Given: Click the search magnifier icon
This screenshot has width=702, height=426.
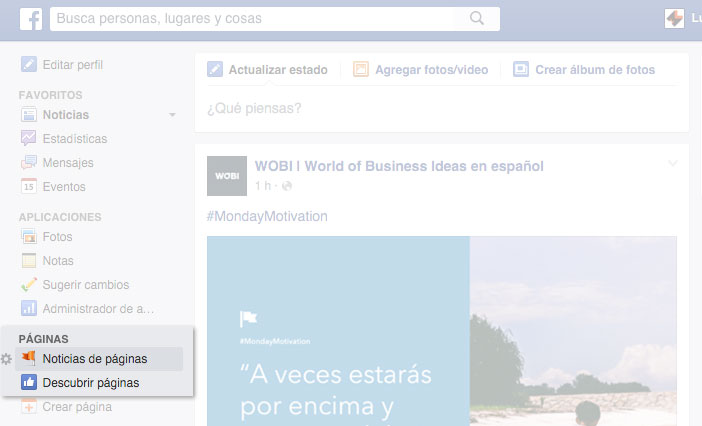Looking at the screenshot, I should pyautogui.click(x=477, y=19).
